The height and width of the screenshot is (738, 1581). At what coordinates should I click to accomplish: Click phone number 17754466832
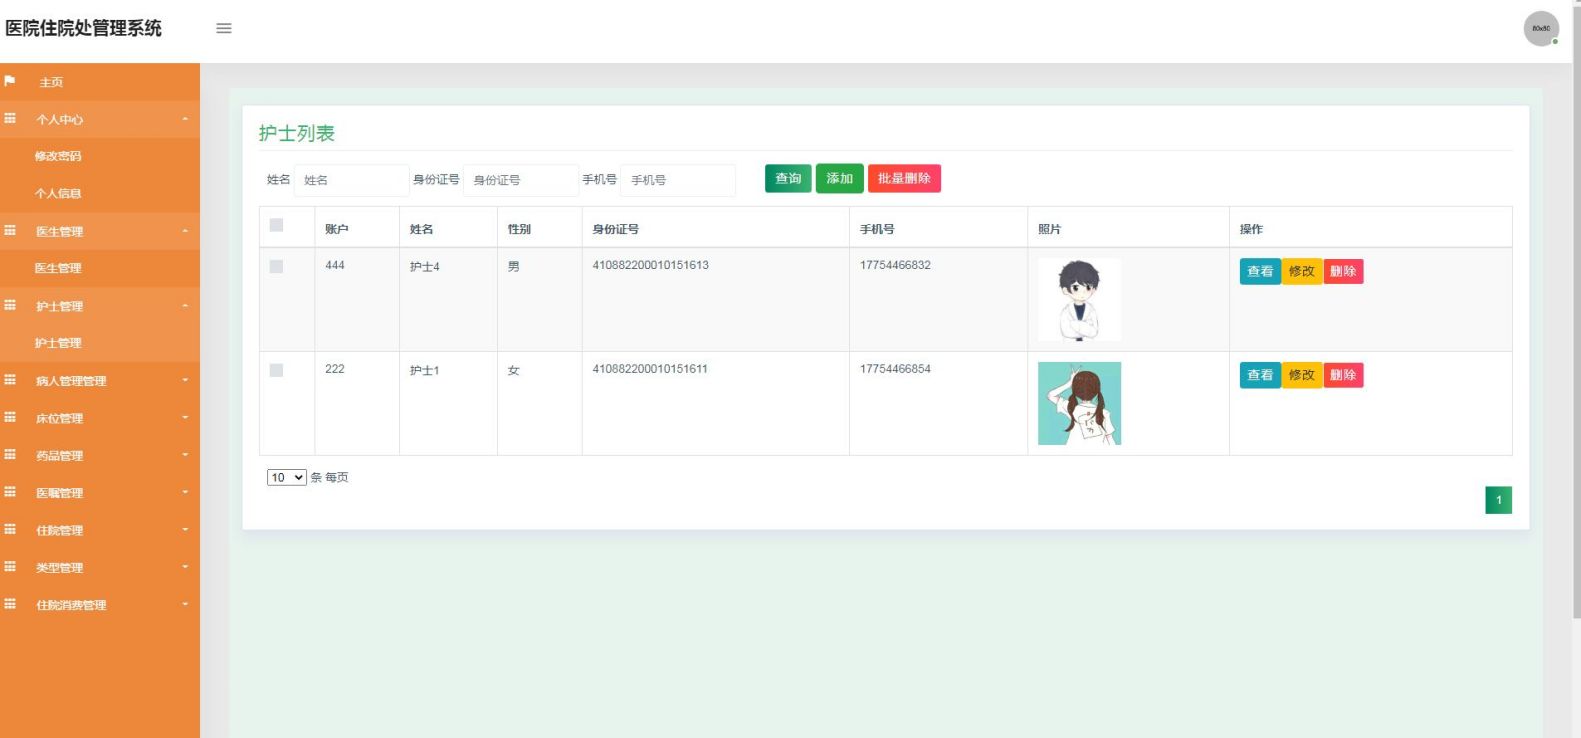pos(895,265)
